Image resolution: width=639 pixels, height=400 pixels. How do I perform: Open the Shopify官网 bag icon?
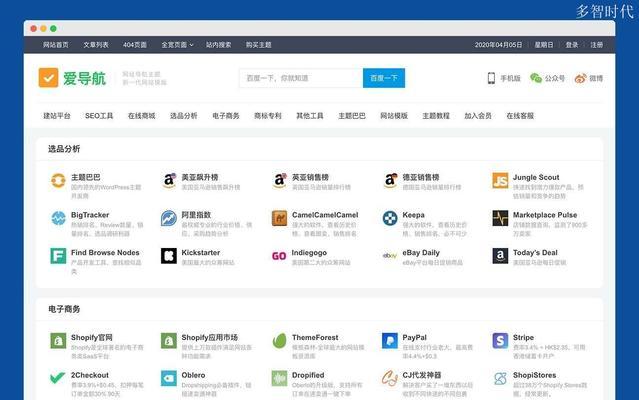58,341
